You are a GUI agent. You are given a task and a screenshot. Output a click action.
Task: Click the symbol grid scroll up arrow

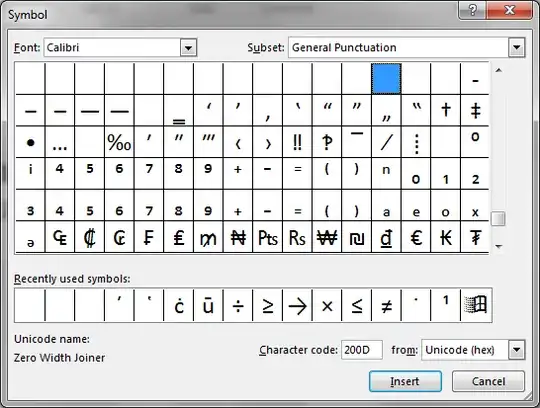498,70
